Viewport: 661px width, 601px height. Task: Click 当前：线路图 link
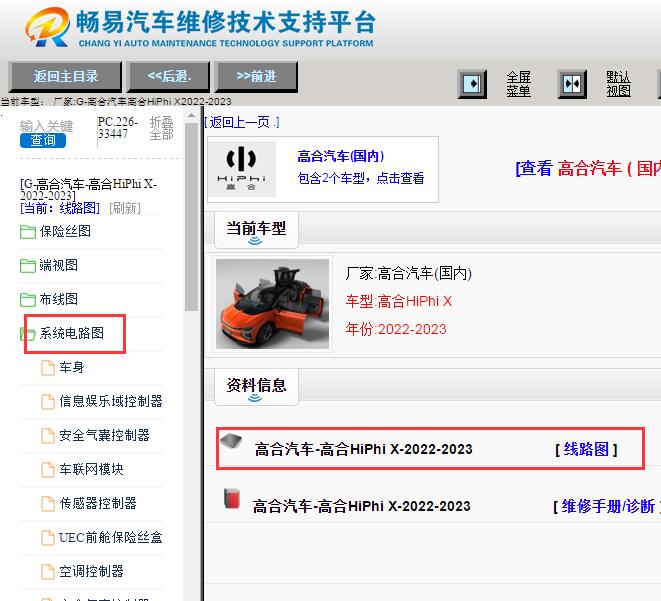(x=60, y=208)
